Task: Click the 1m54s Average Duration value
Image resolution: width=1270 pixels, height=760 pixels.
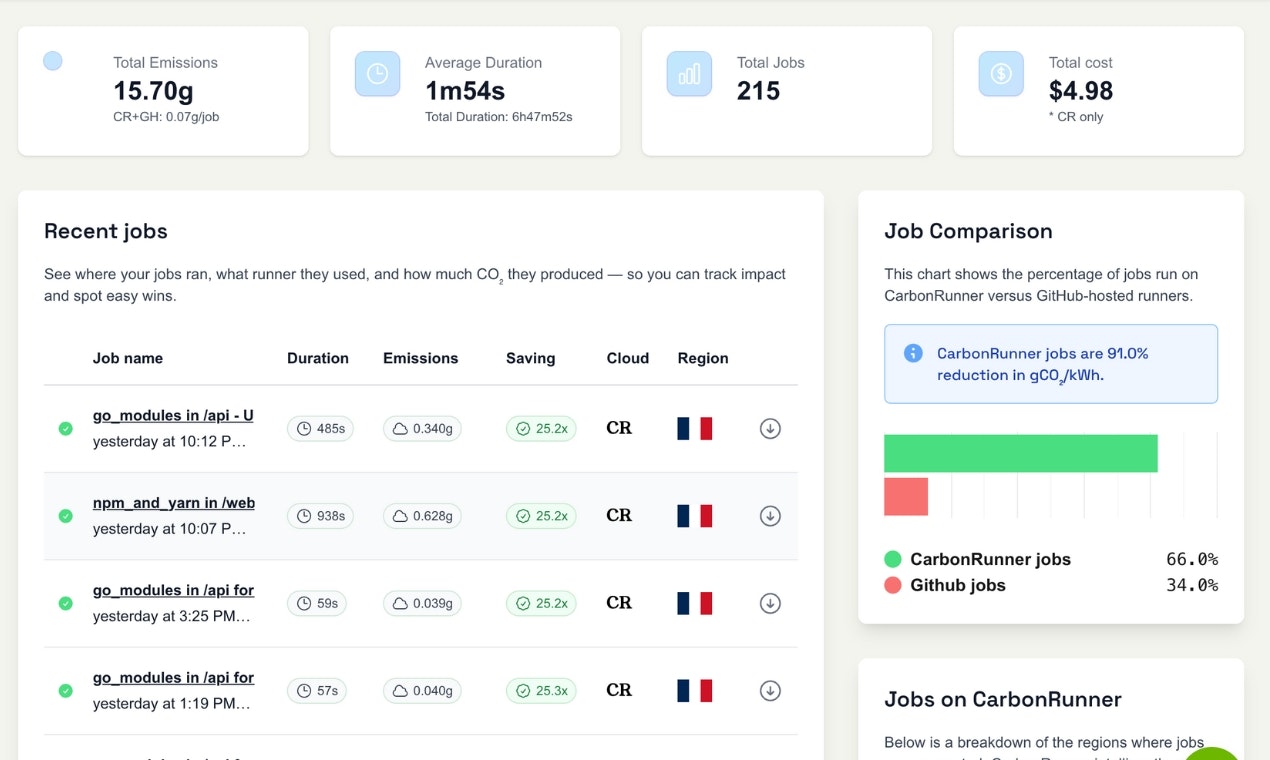Action: coord(465,91)
